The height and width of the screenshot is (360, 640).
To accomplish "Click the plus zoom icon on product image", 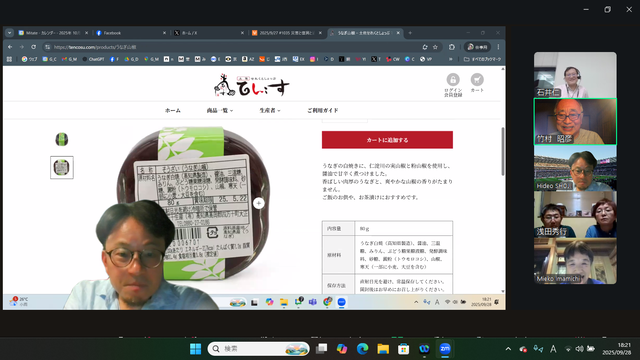I will pyautogui.click(x=258, y=203).
